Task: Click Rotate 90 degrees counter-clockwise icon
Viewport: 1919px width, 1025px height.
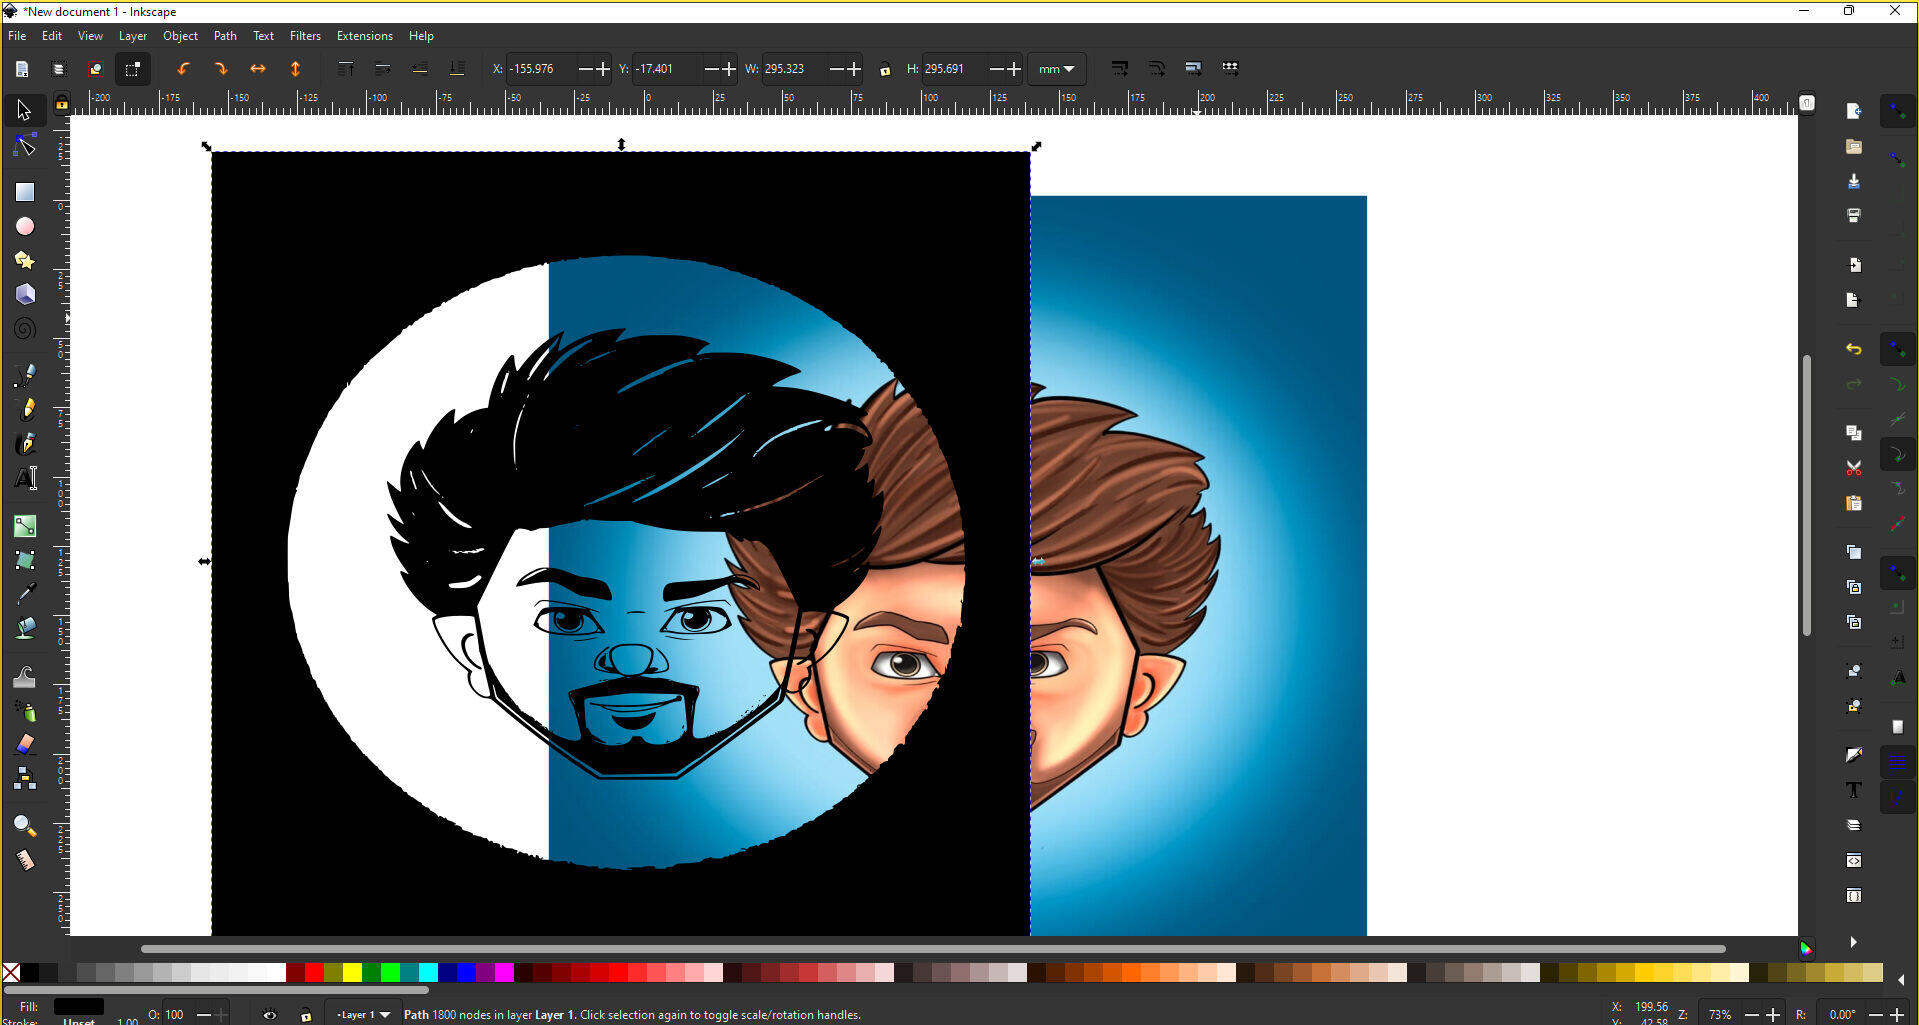Action: point(183,69)
